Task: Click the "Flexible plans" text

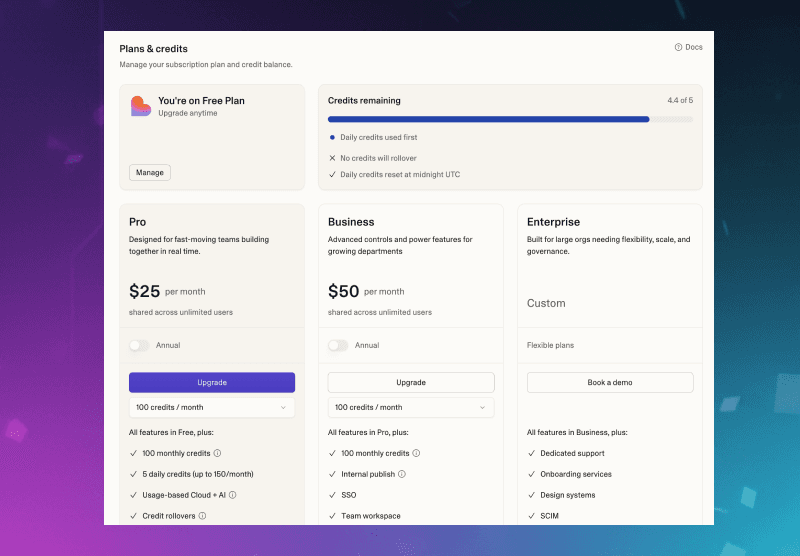Action: point(551,345)
